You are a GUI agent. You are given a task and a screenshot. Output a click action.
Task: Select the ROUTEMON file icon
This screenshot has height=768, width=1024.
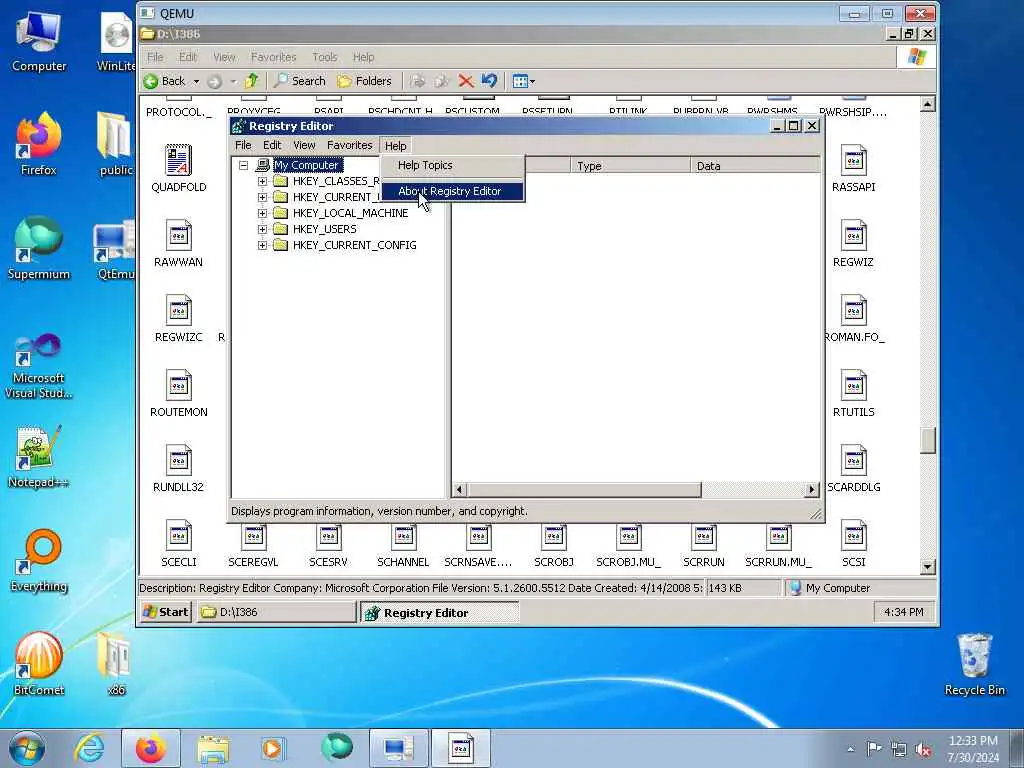click(x=178, y=394)
